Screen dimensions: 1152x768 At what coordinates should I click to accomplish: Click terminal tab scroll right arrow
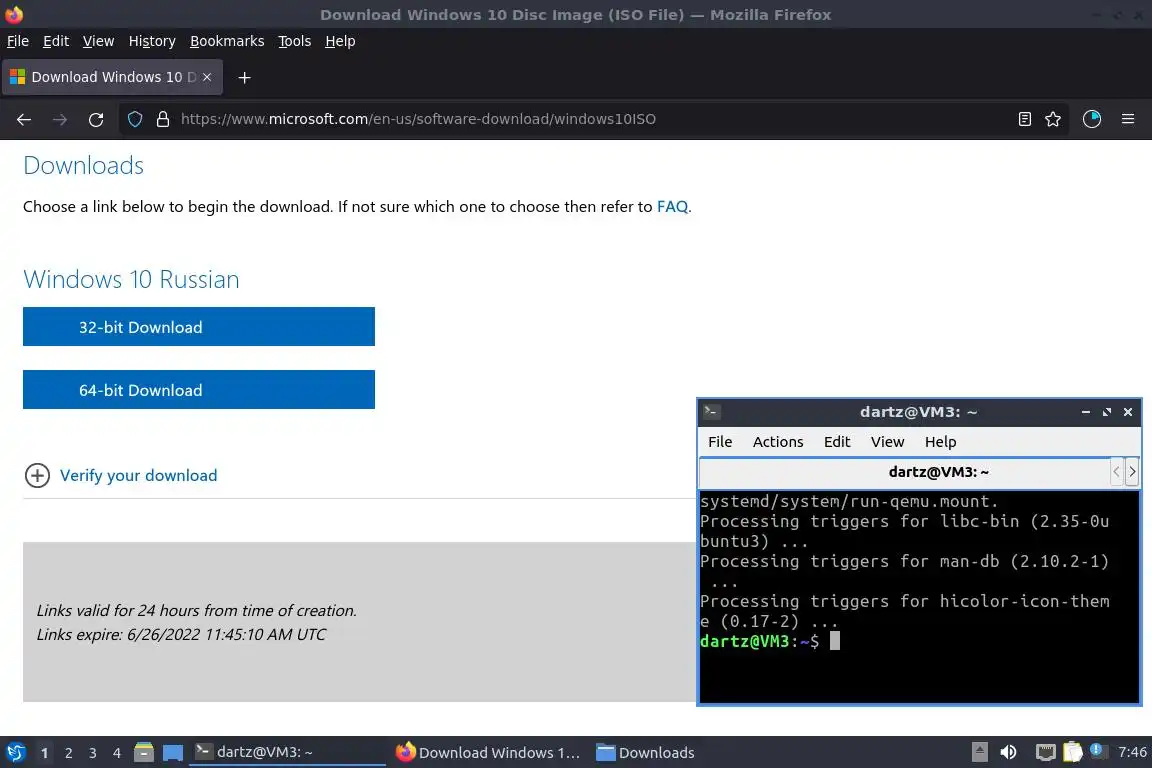[1132, 472]
